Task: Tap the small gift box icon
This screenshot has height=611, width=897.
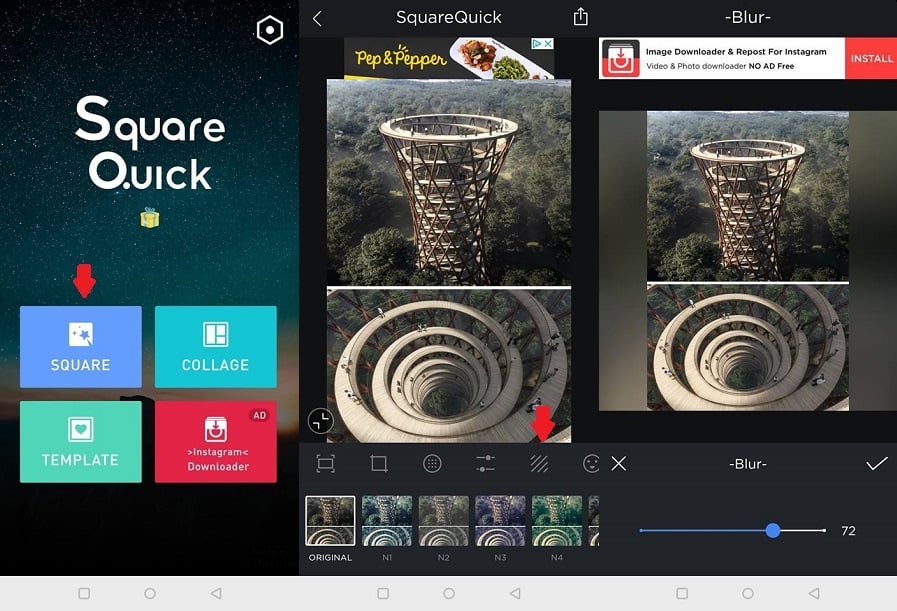Action: [x=150, y=218]
